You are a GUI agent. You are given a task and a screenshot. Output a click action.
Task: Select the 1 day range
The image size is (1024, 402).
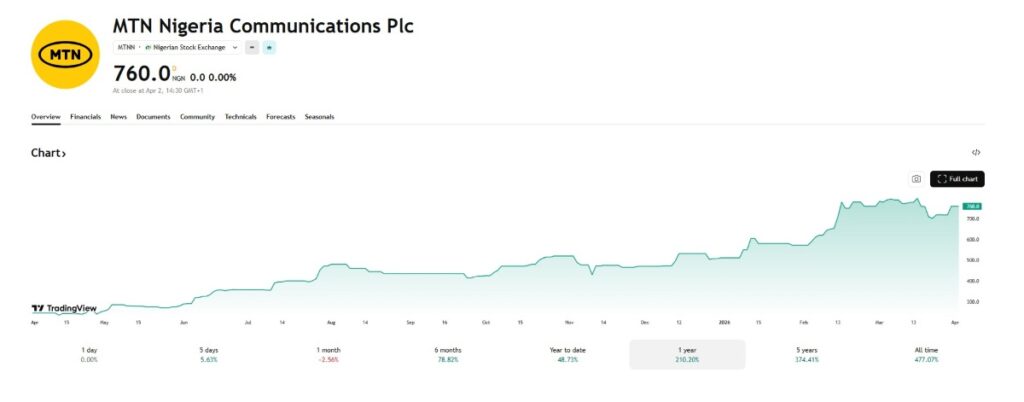(x=89, y=354)
